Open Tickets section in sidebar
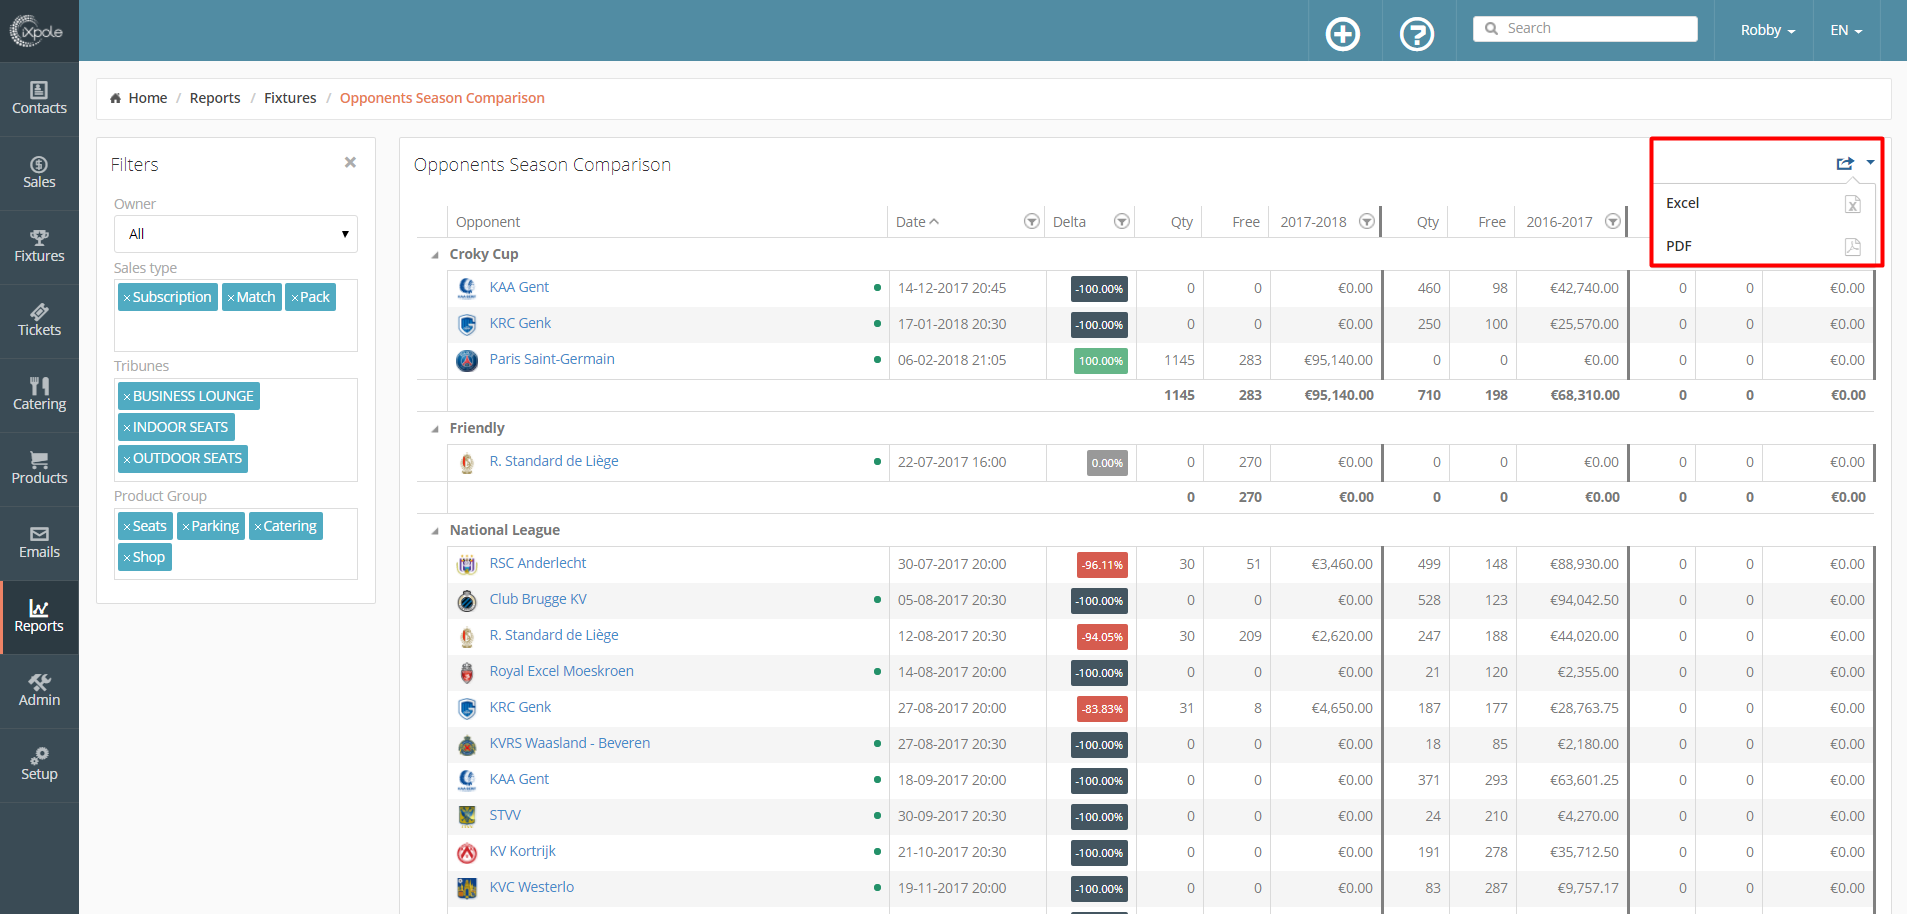 (x=39, y=321)
